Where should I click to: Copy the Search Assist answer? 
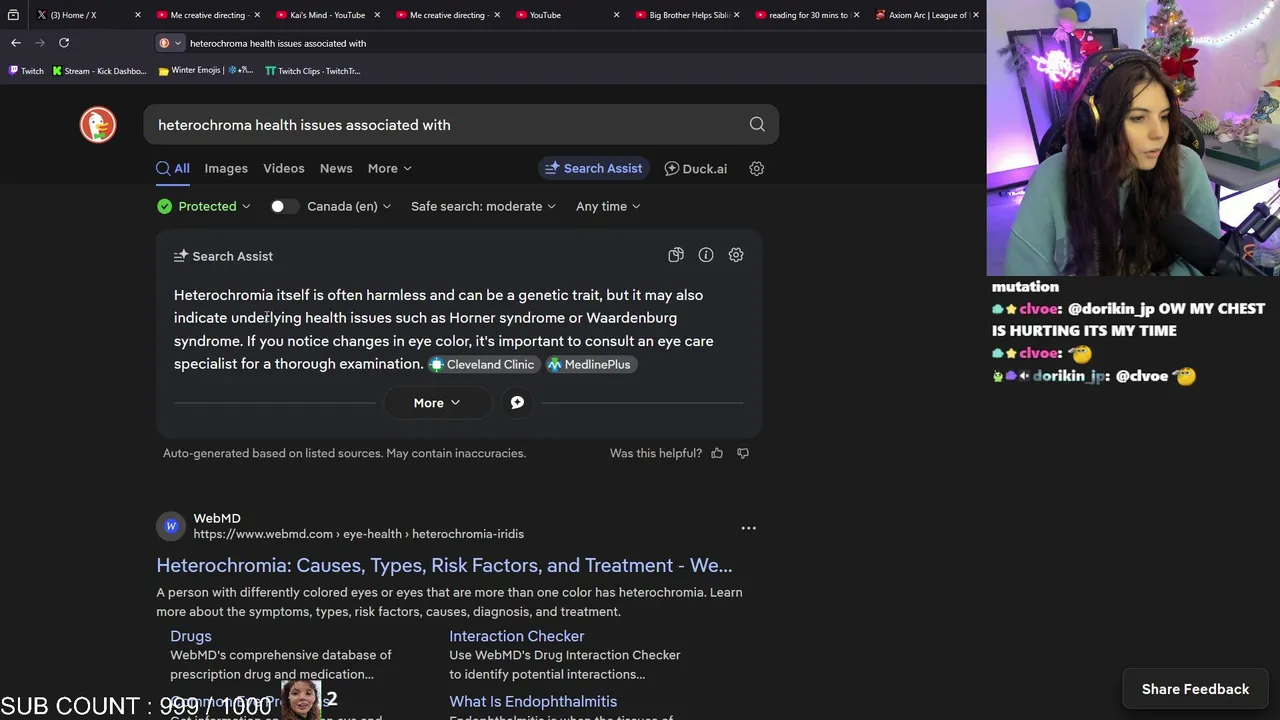(676, 256)
